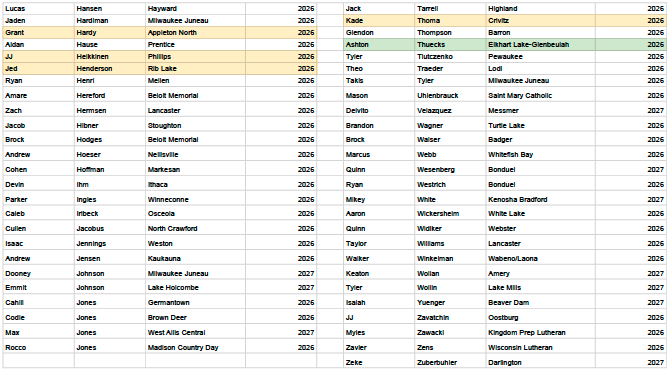Viewport: 670px width, 370px height.
Task: Select first name 'Amare'
Action: [39, 95]
